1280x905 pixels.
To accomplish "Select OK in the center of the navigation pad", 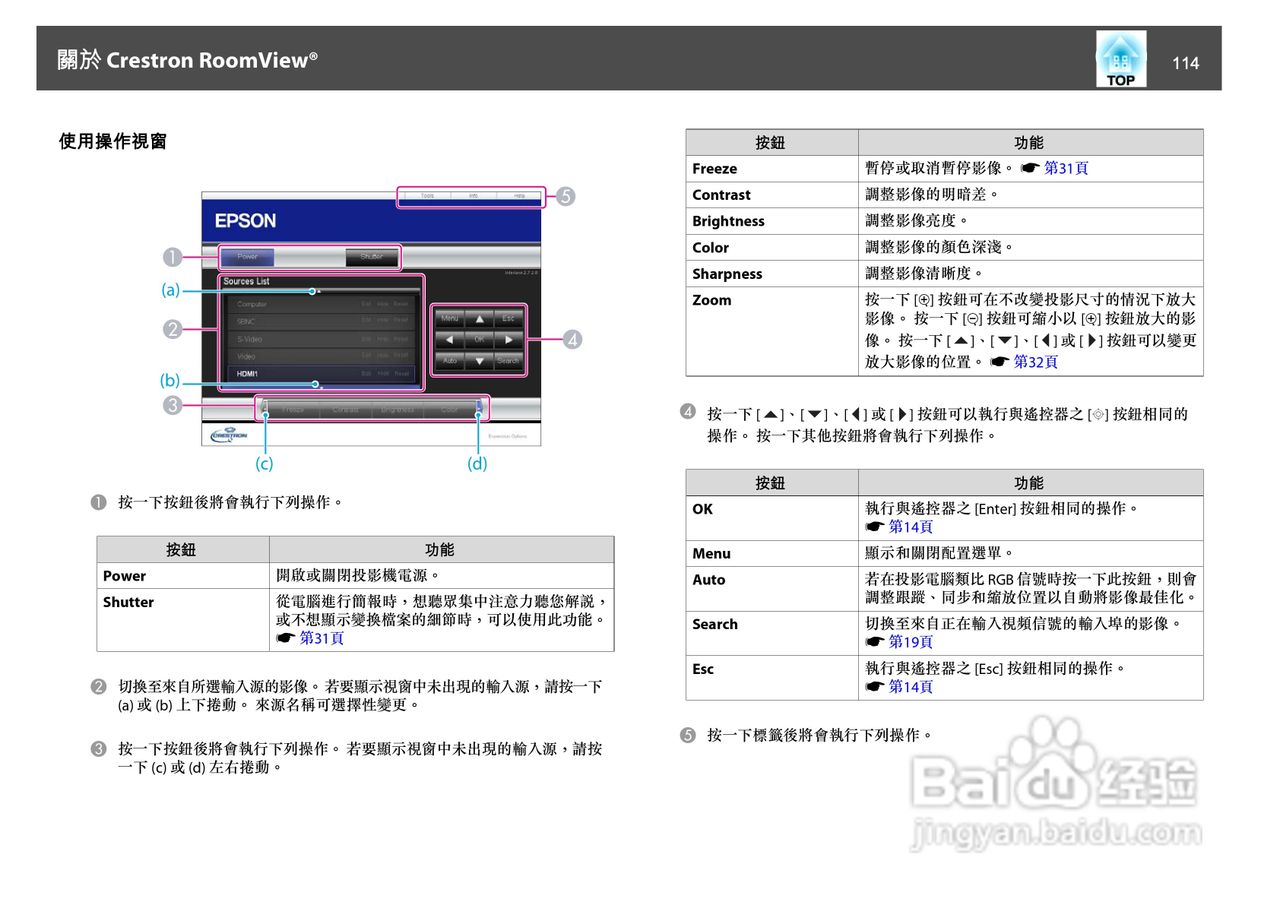I will click(480, 339).
